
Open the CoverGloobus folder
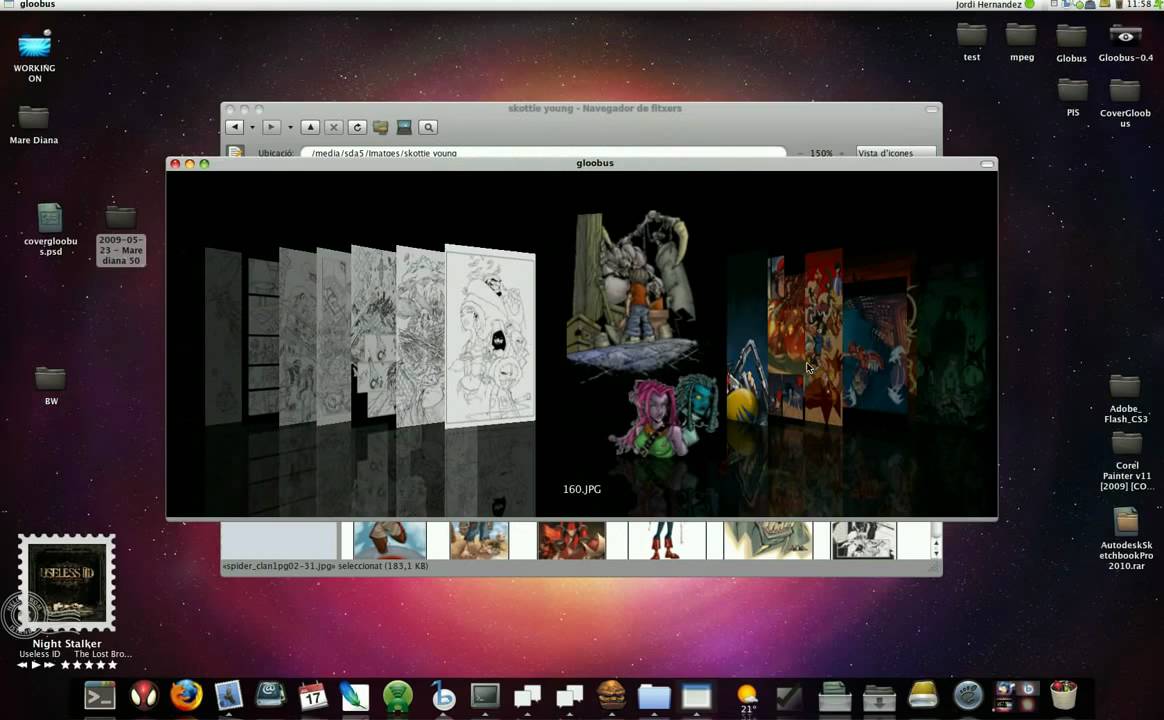(x=1125, y=103)
